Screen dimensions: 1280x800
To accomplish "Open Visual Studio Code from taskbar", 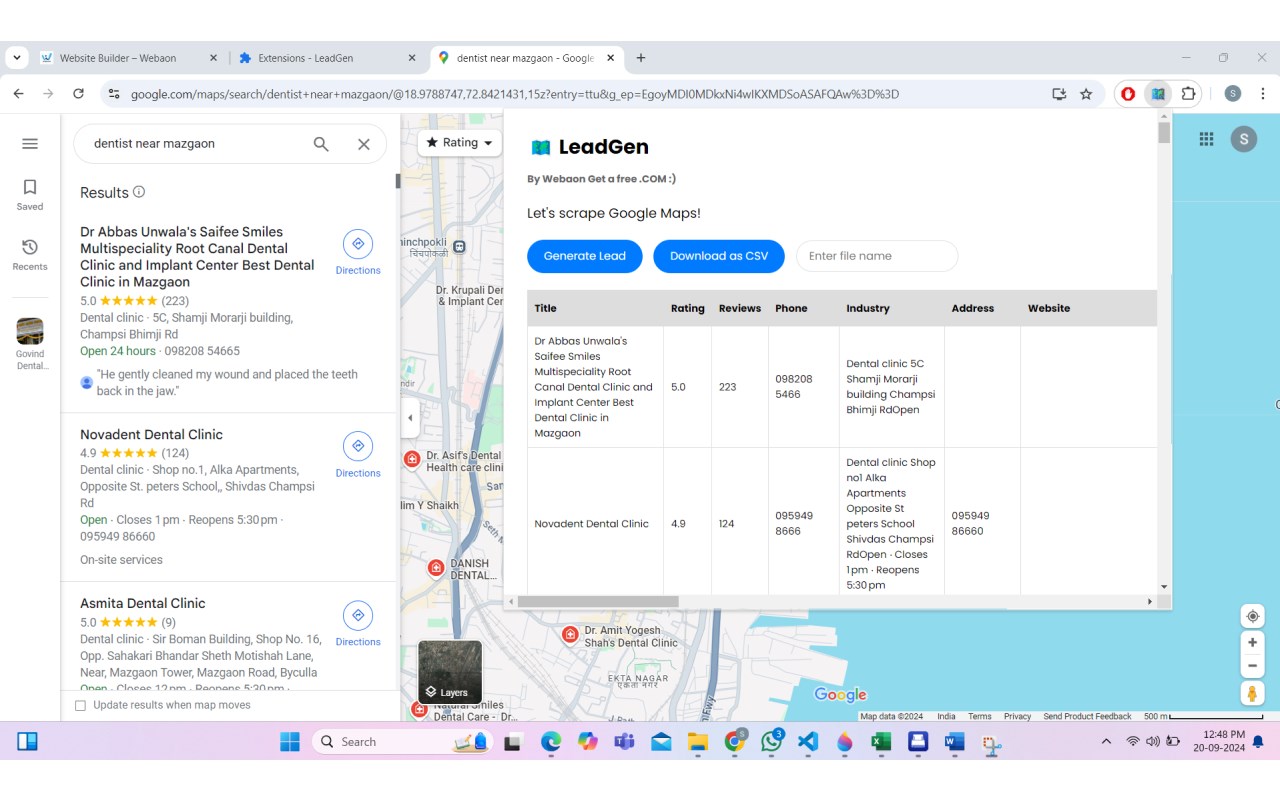I will click(x=808, y=742).
